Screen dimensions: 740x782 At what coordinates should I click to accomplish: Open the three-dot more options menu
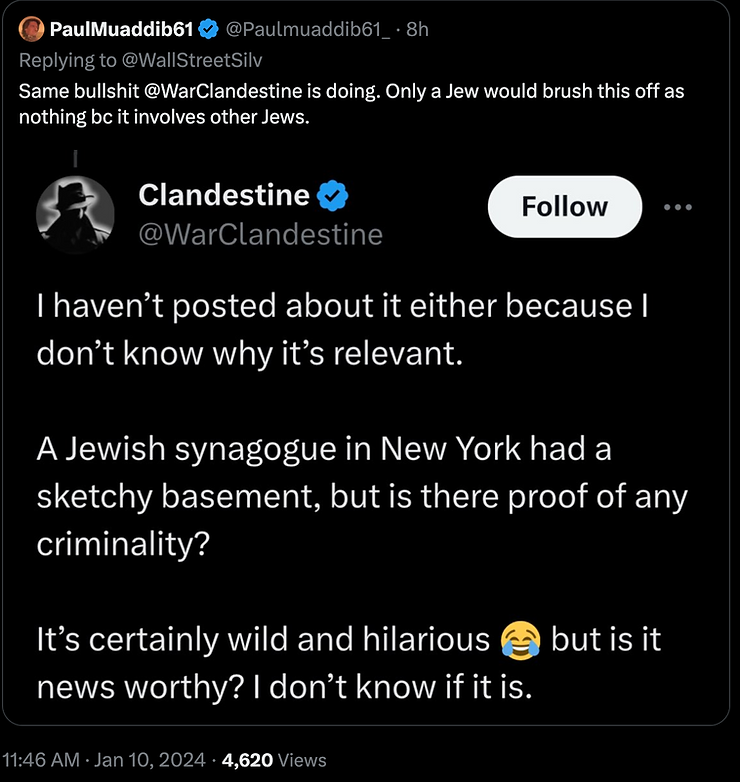pyautogui.click(x=678, y=207)
